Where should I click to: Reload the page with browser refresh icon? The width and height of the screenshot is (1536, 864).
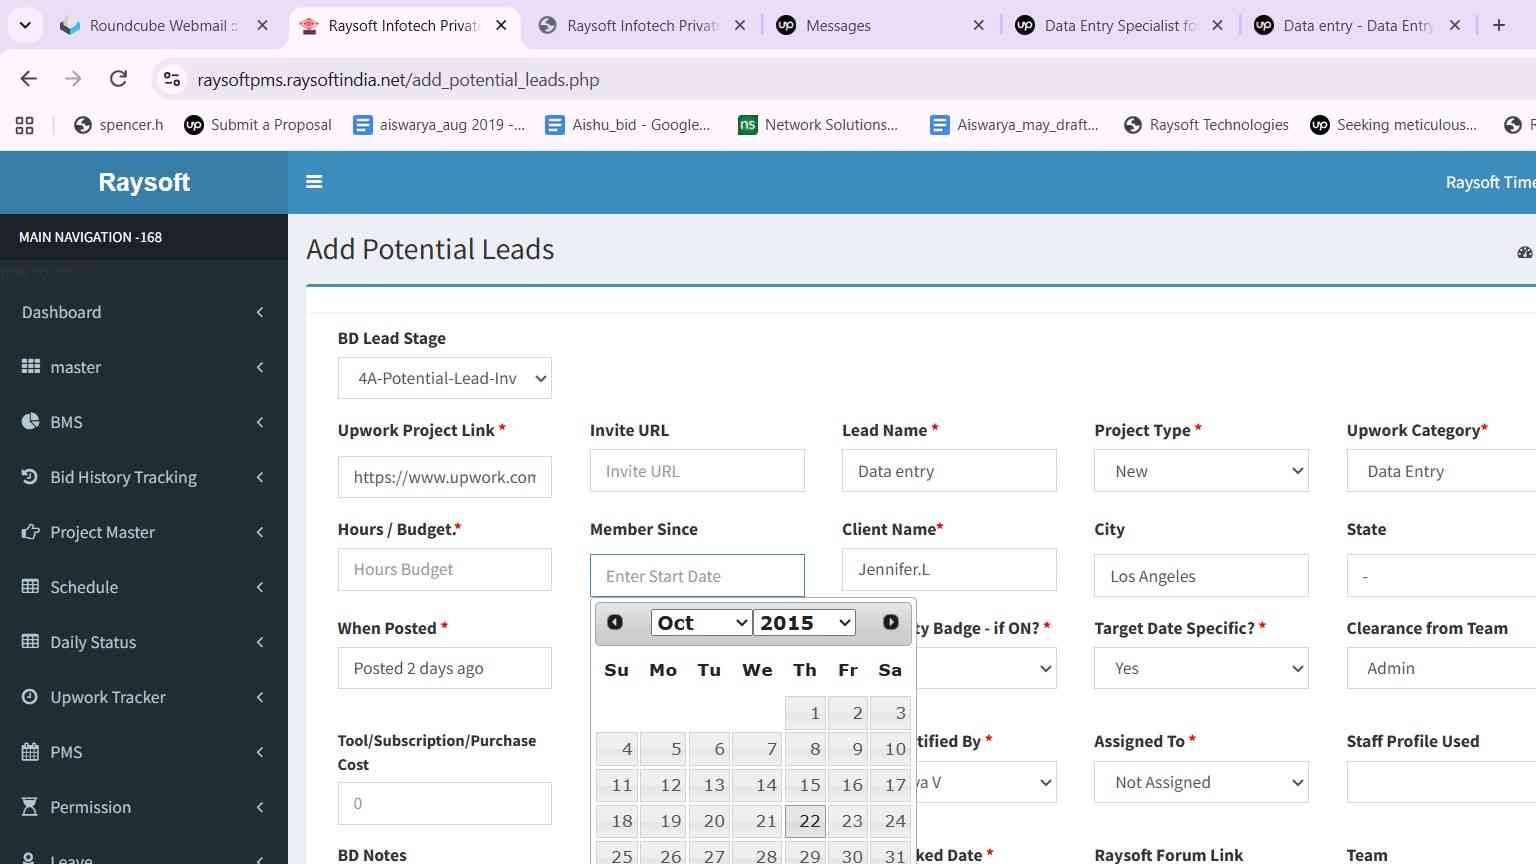[118, 79]
